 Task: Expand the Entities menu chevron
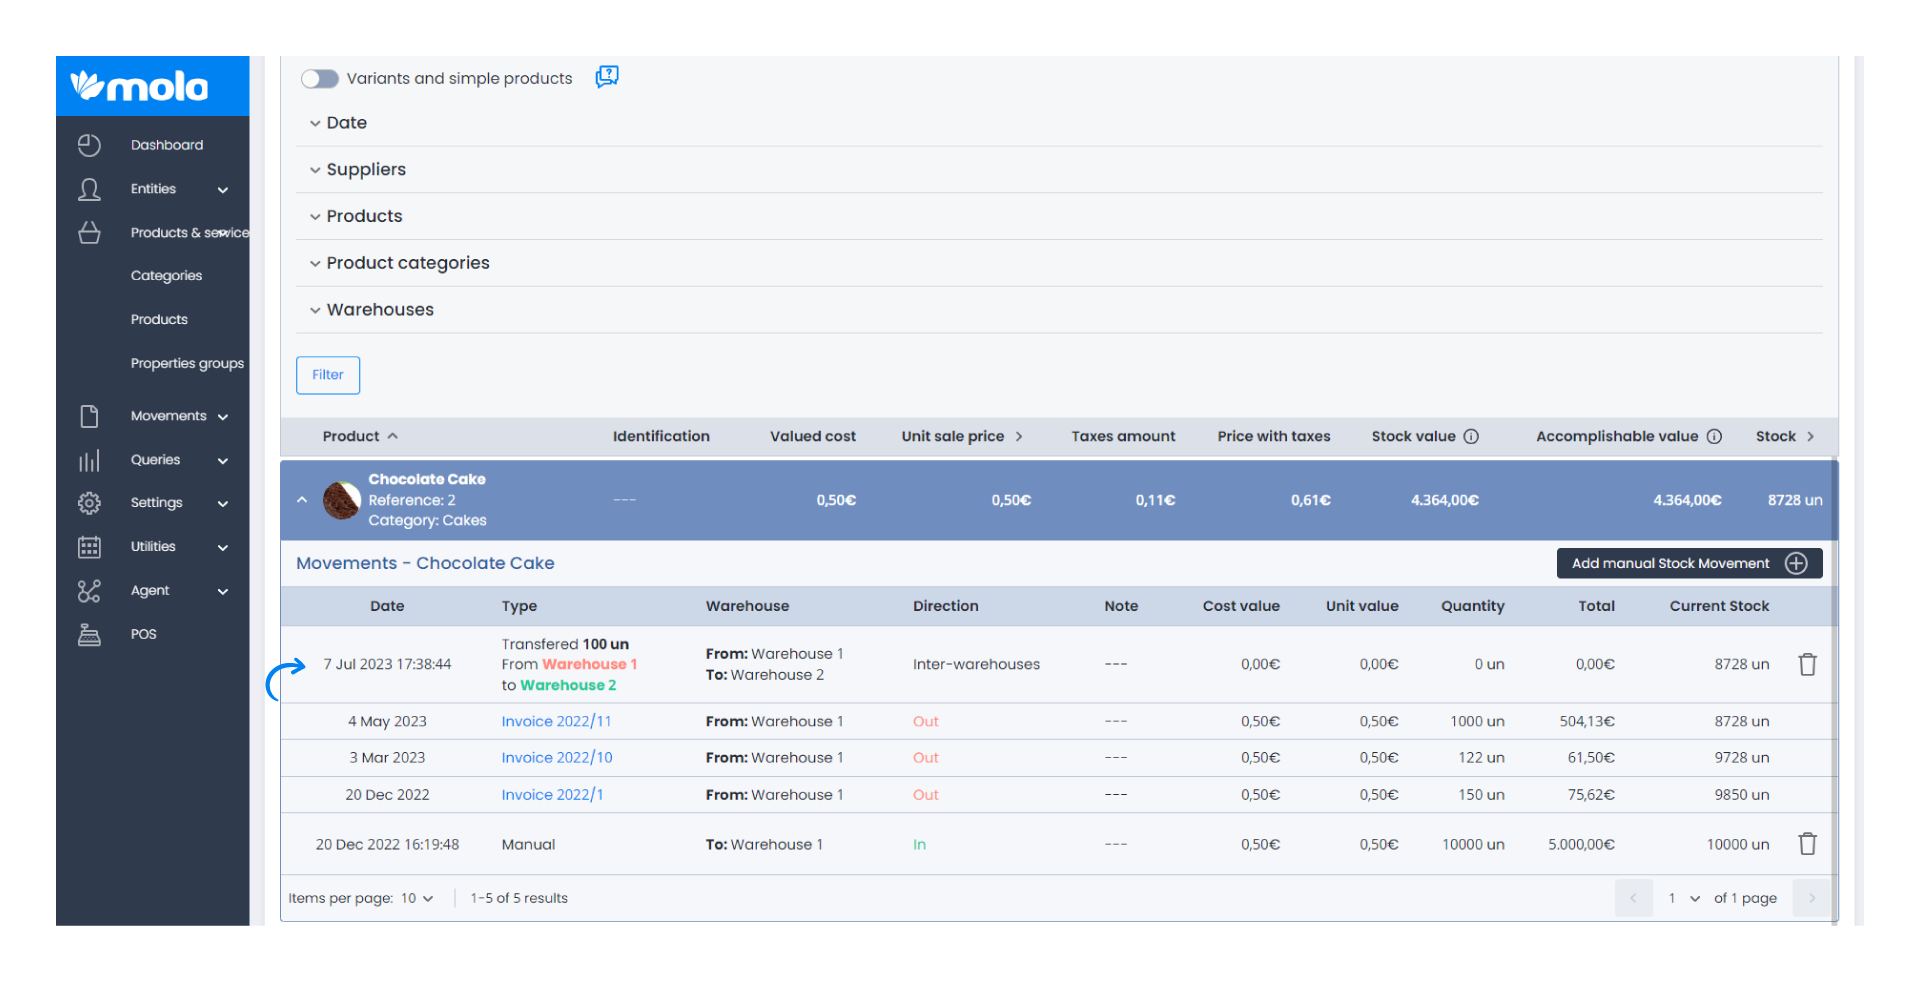[x=223, y=190]
